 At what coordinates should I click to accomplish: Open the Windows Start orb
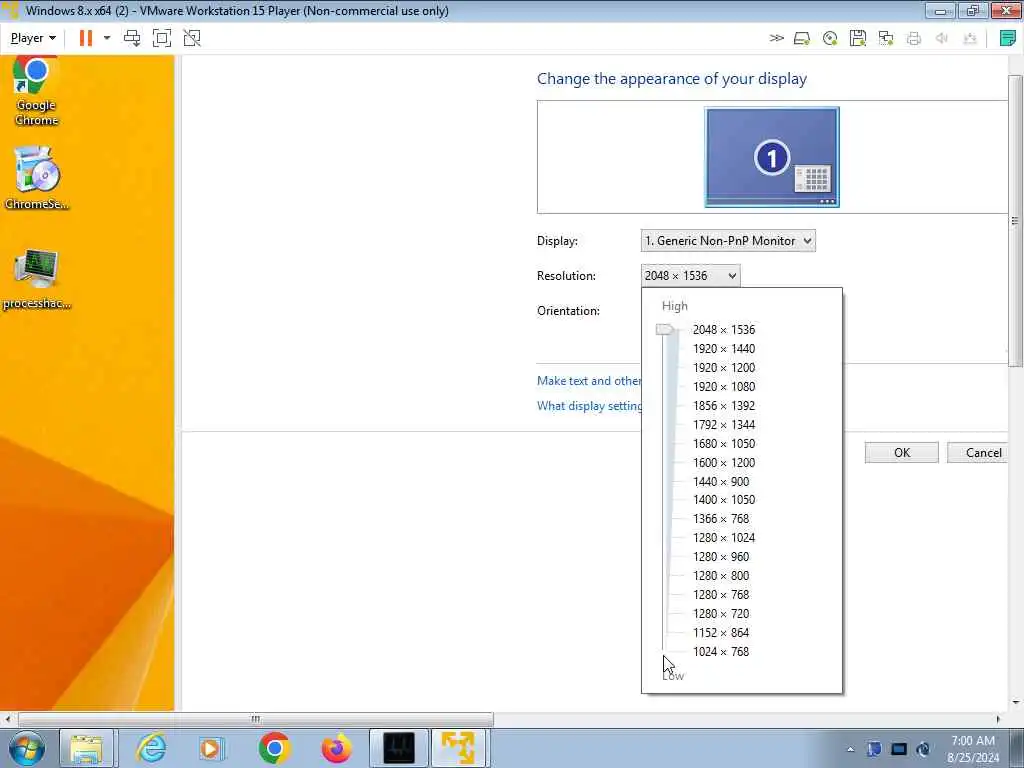click(x=27, y=748)
